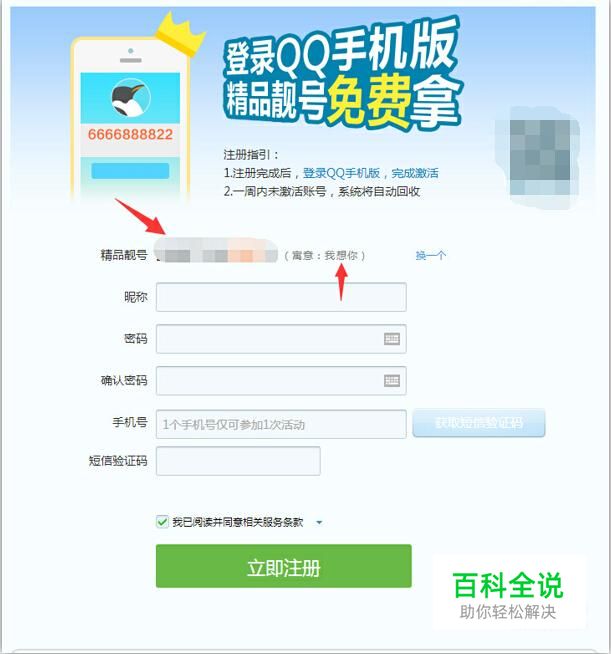Click the number 6666888822 on the phone
Image resolution: width=611 pixels, height=654 pixels.
(x=130, y=134)
